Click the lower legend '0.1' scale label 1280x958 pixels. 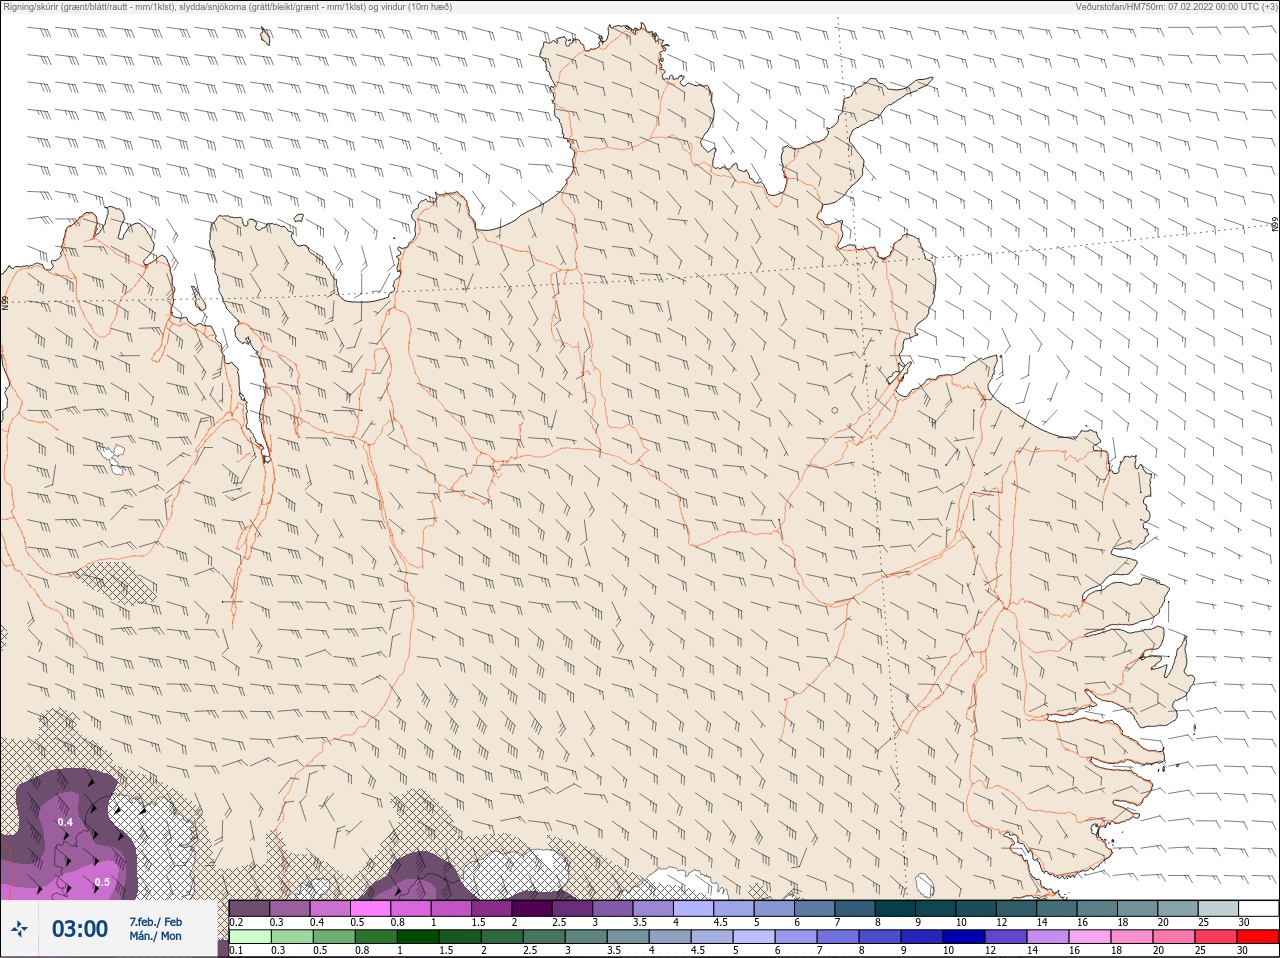[x=236, y=950]
